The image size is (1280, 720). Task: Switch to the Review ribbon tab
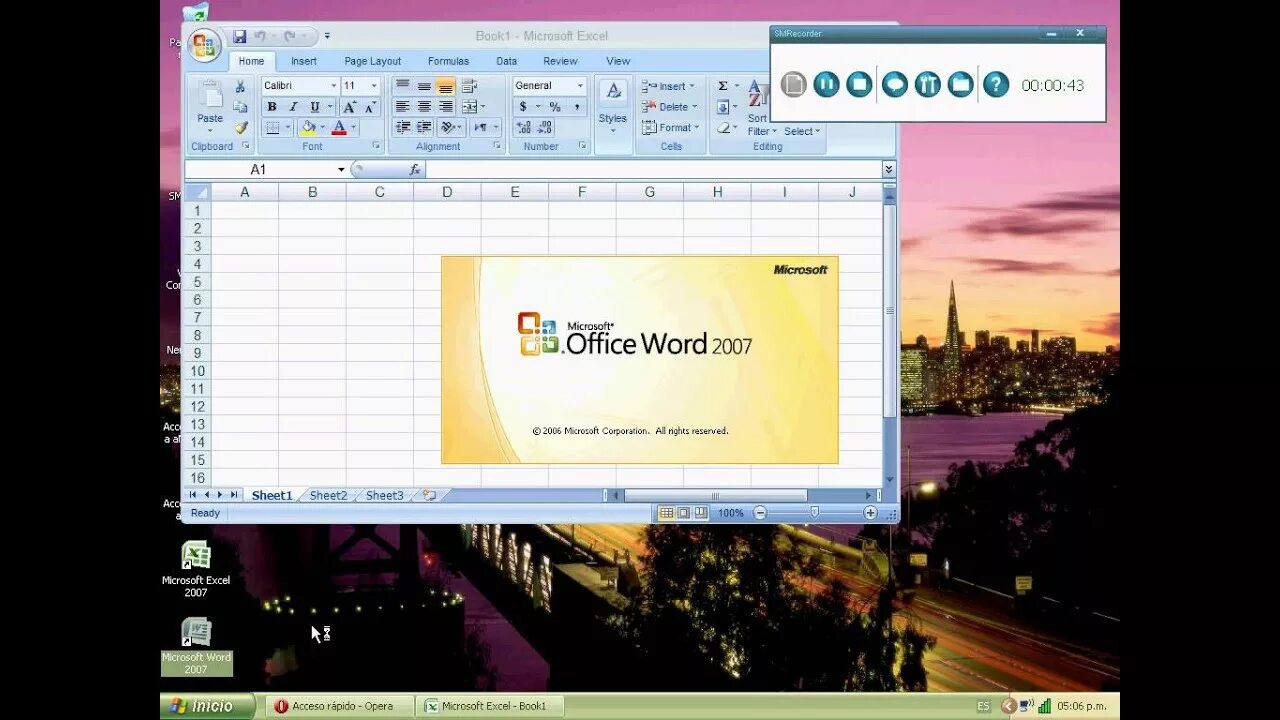pos(560,61)
